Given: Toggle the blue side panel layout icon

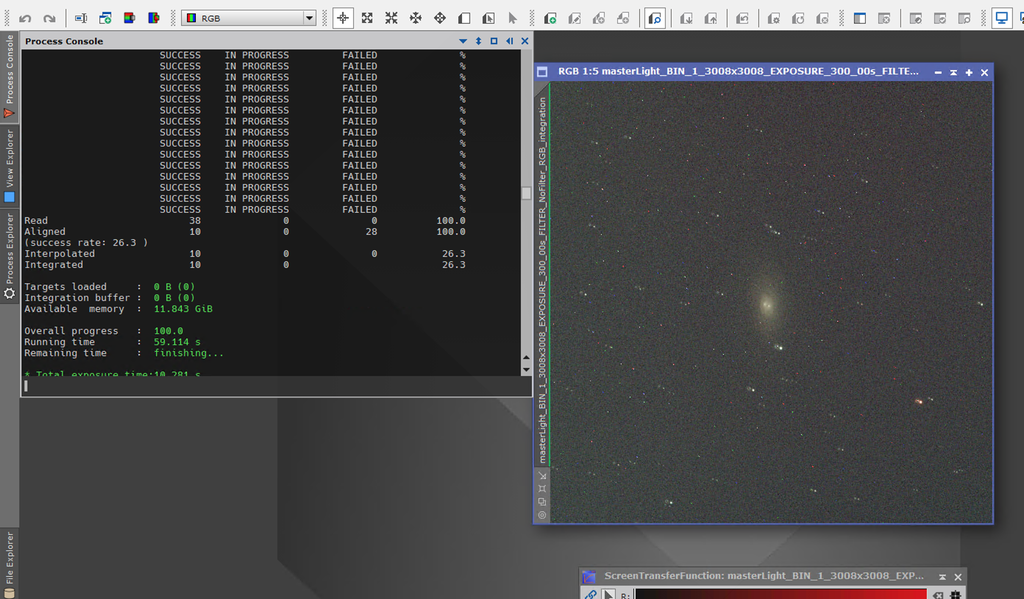Looking at the screenshot, I should [x=859, y=18].
